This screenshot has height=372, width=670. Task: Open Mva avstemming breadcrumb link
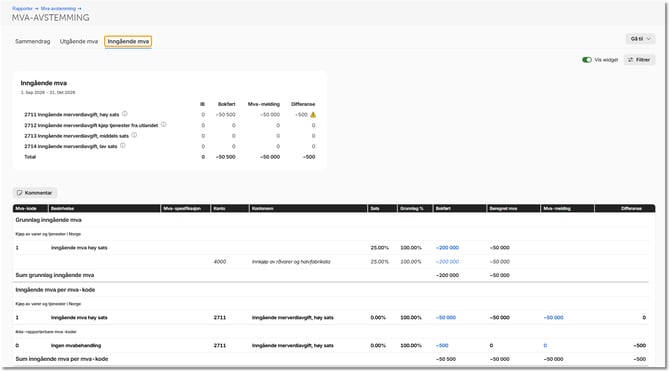(x=58, y=9)
